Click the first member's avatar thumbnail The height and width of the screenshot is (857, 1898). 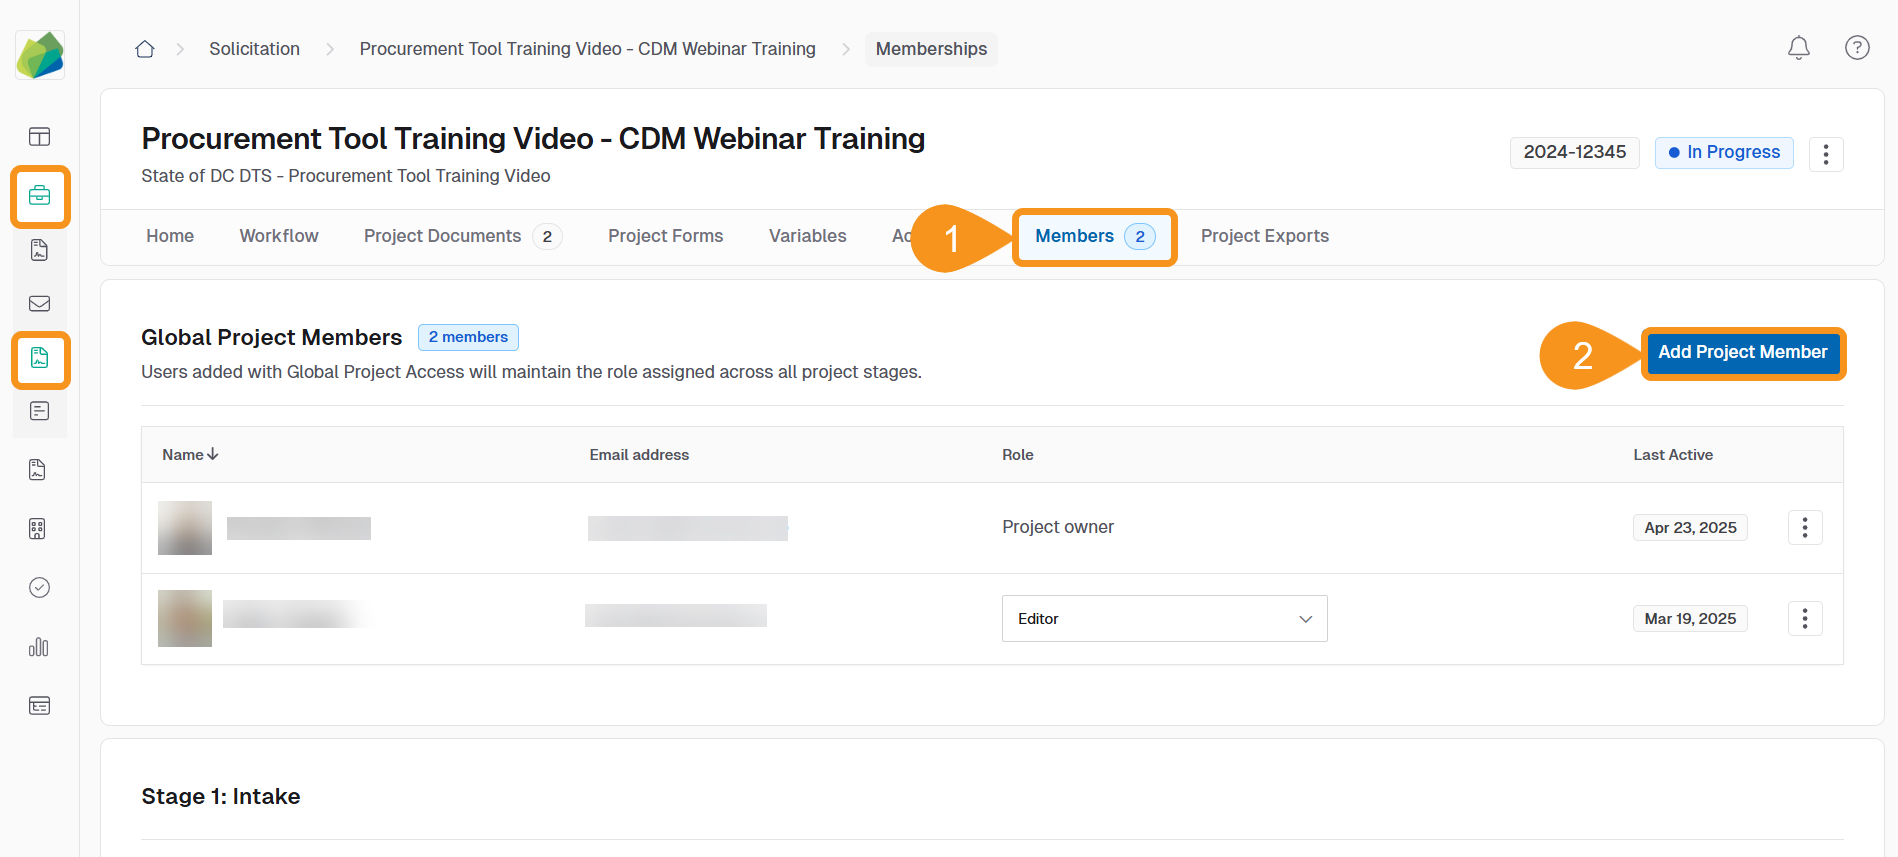pyautogui.click(x=185, y=528)
